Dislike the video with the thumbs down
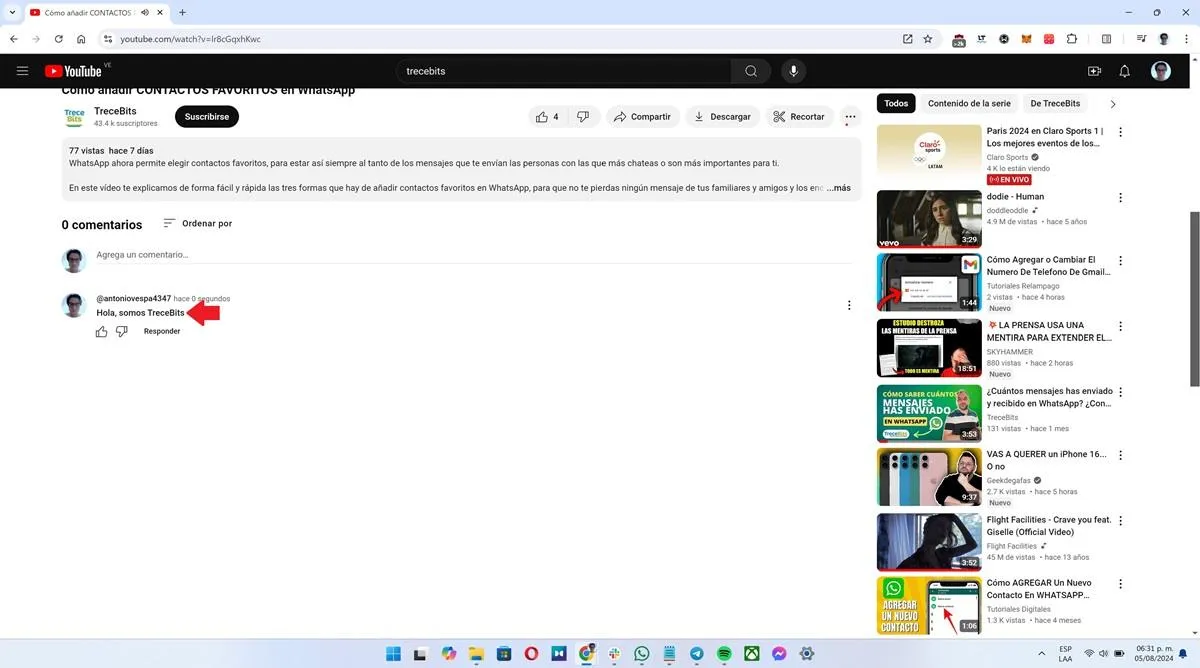1200x668 pixels. 583,116
